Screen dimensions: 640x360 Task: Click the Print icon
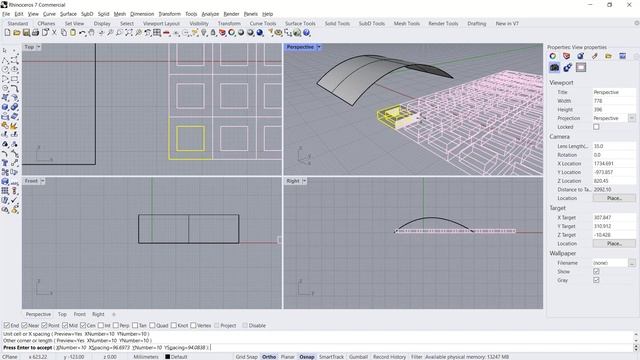[36, 33]
